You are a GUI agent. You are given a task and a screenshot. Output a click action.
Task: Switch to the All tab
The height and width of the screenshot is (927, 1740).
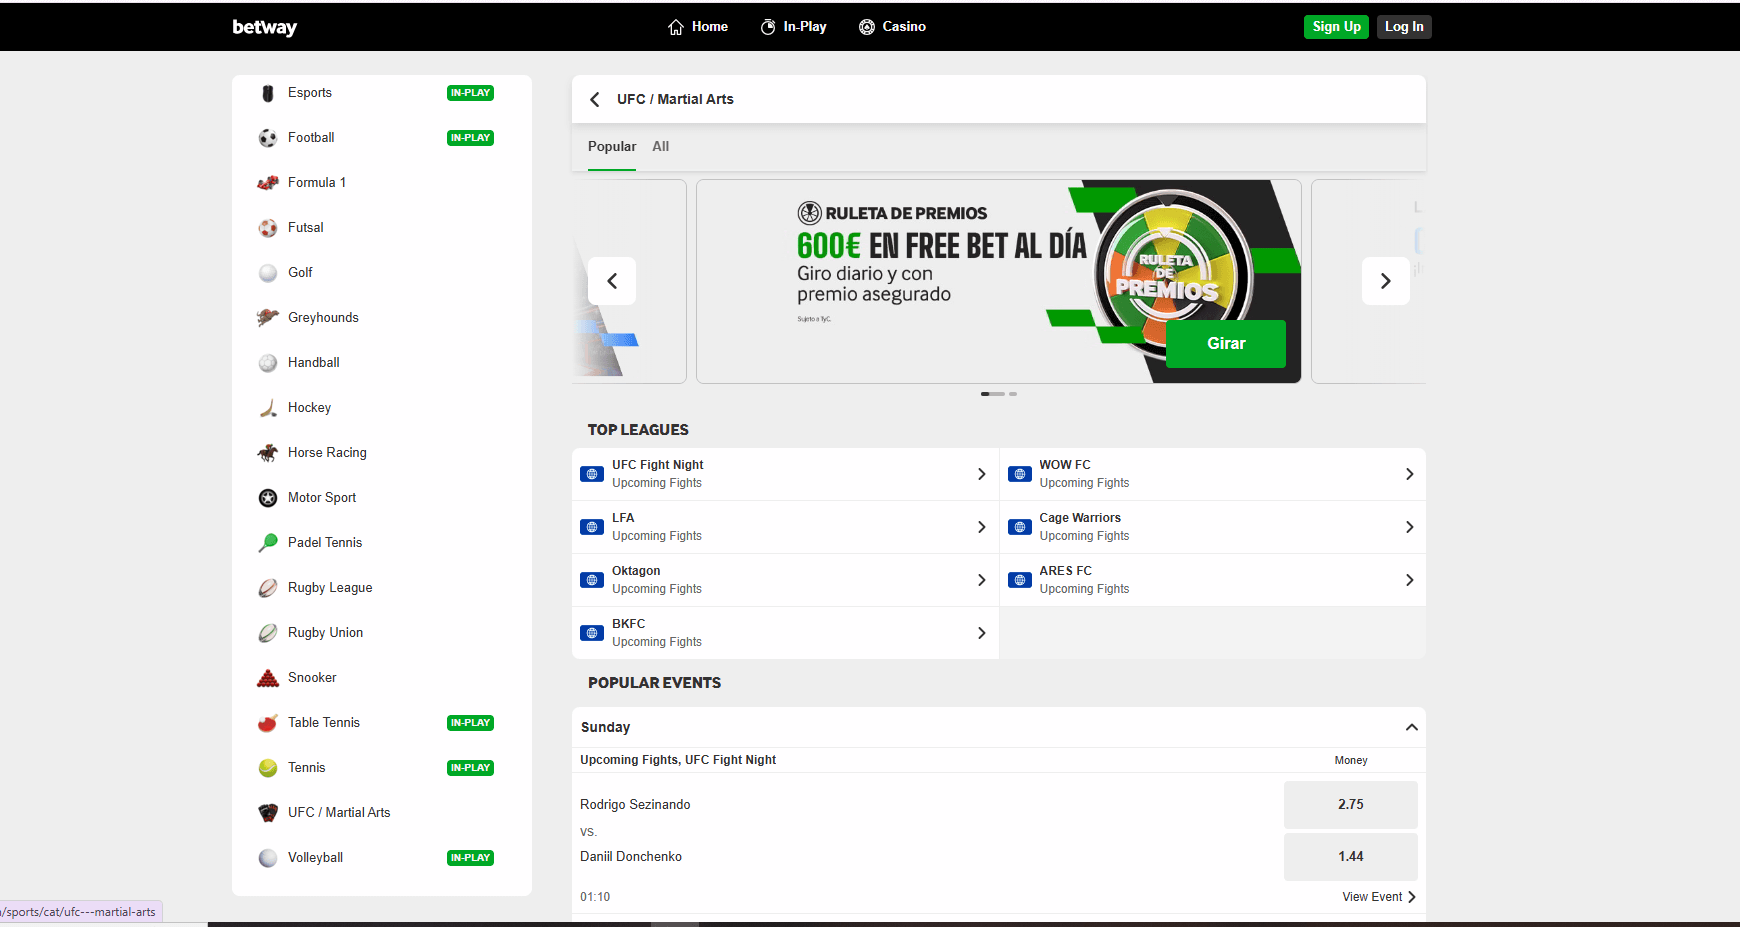pos(660,146)
